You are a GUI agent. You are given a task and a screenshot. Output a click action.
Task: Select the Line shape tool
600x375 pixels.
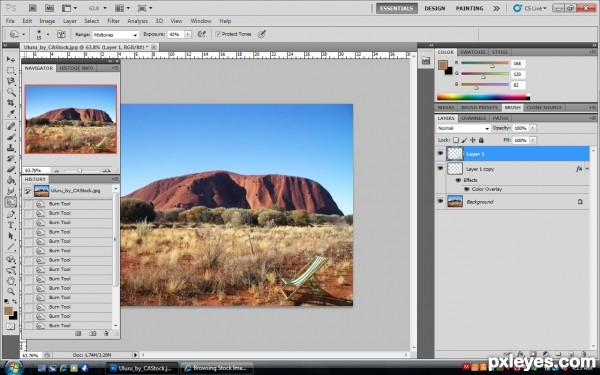pyautogui.click(x=11, y=246)
